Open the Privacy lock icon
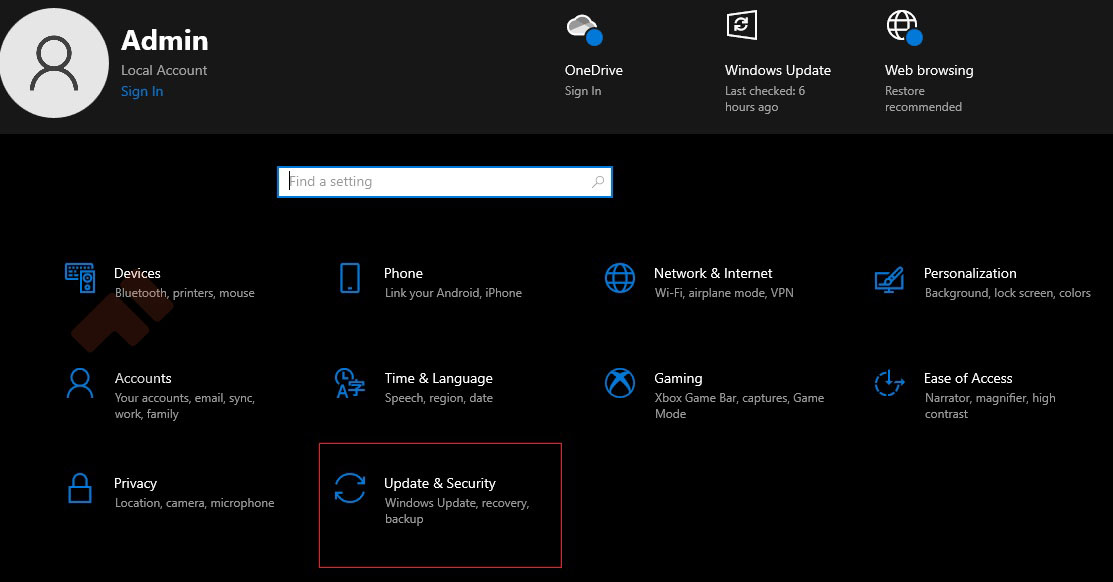 pos(80,488)
